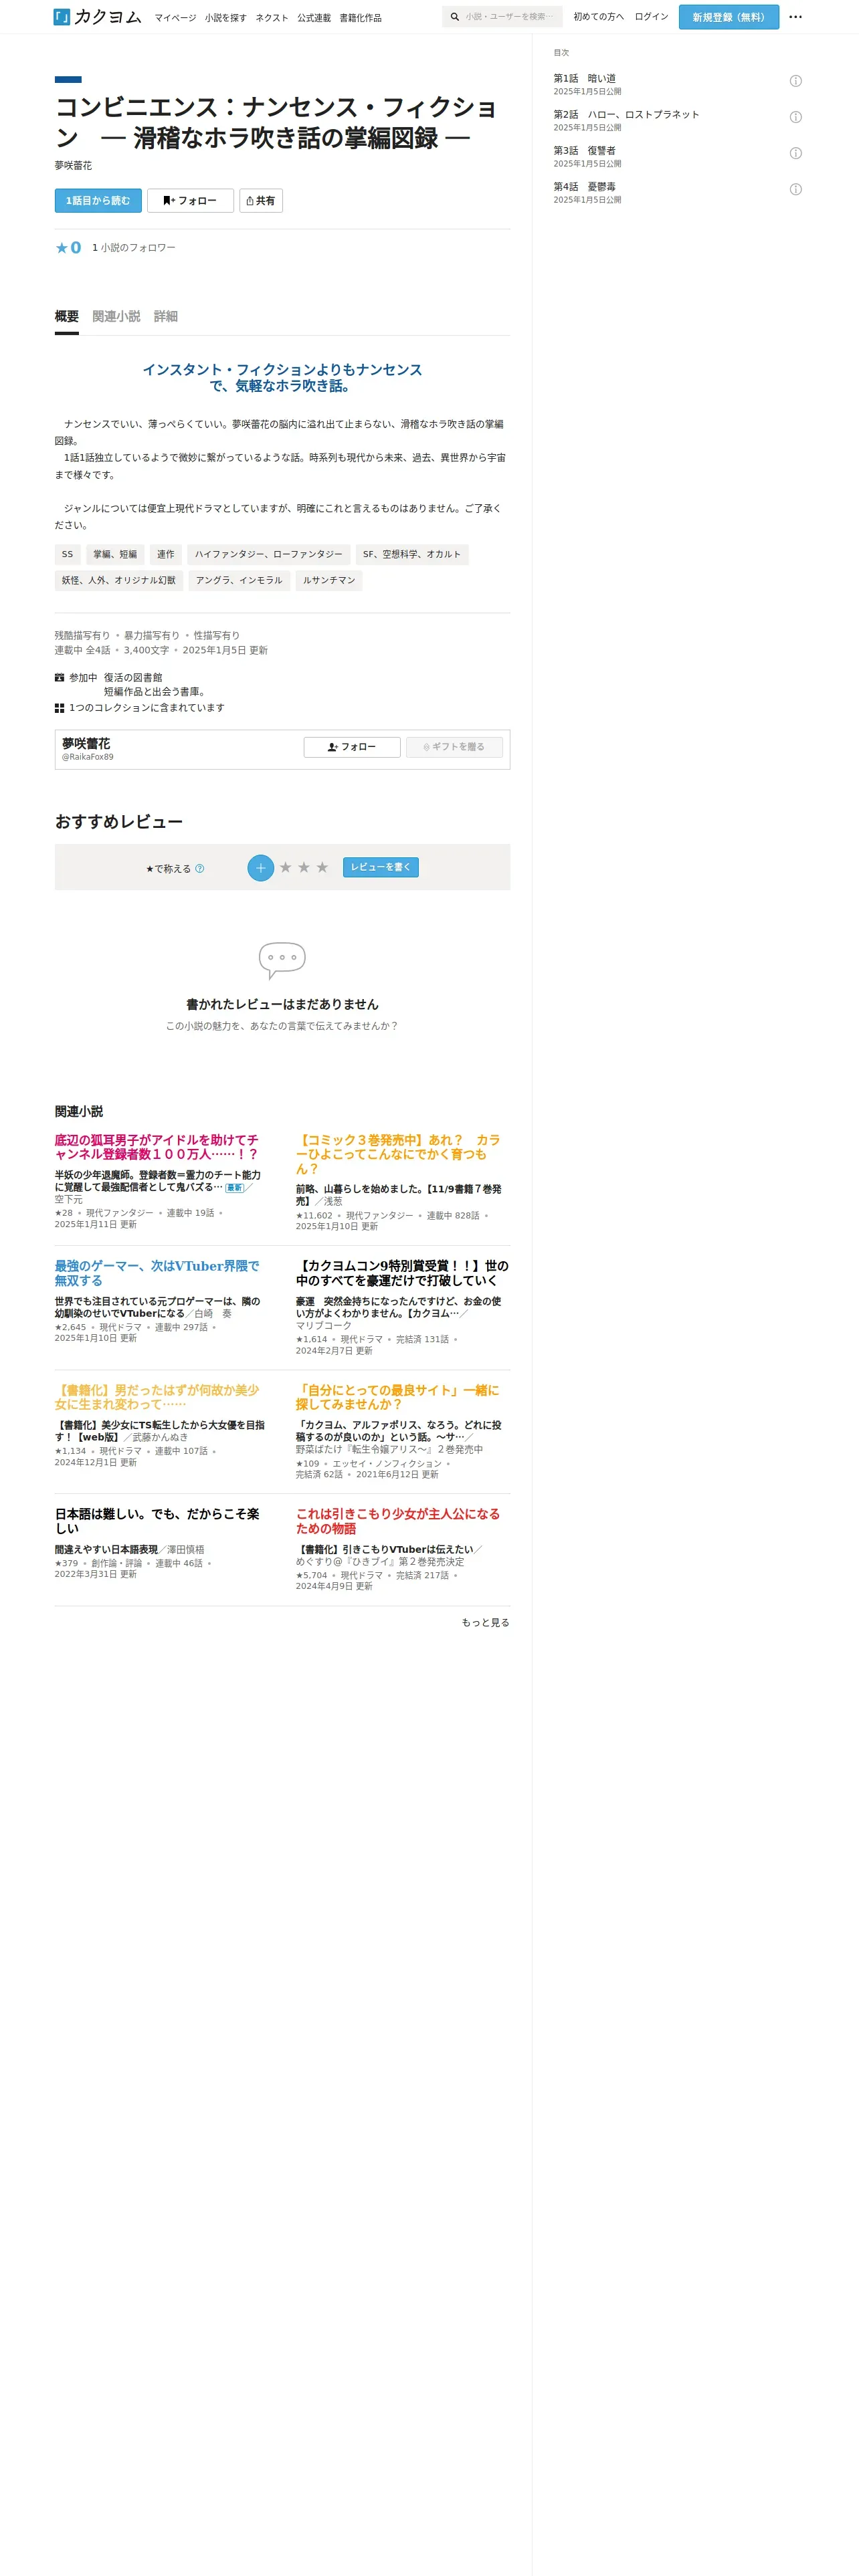Viewport: 859px width, 2576px height.
Task: Open related novel 日本語は難しい。でも、だからこそ楽しい
Action: click(x=157, y=1521)
